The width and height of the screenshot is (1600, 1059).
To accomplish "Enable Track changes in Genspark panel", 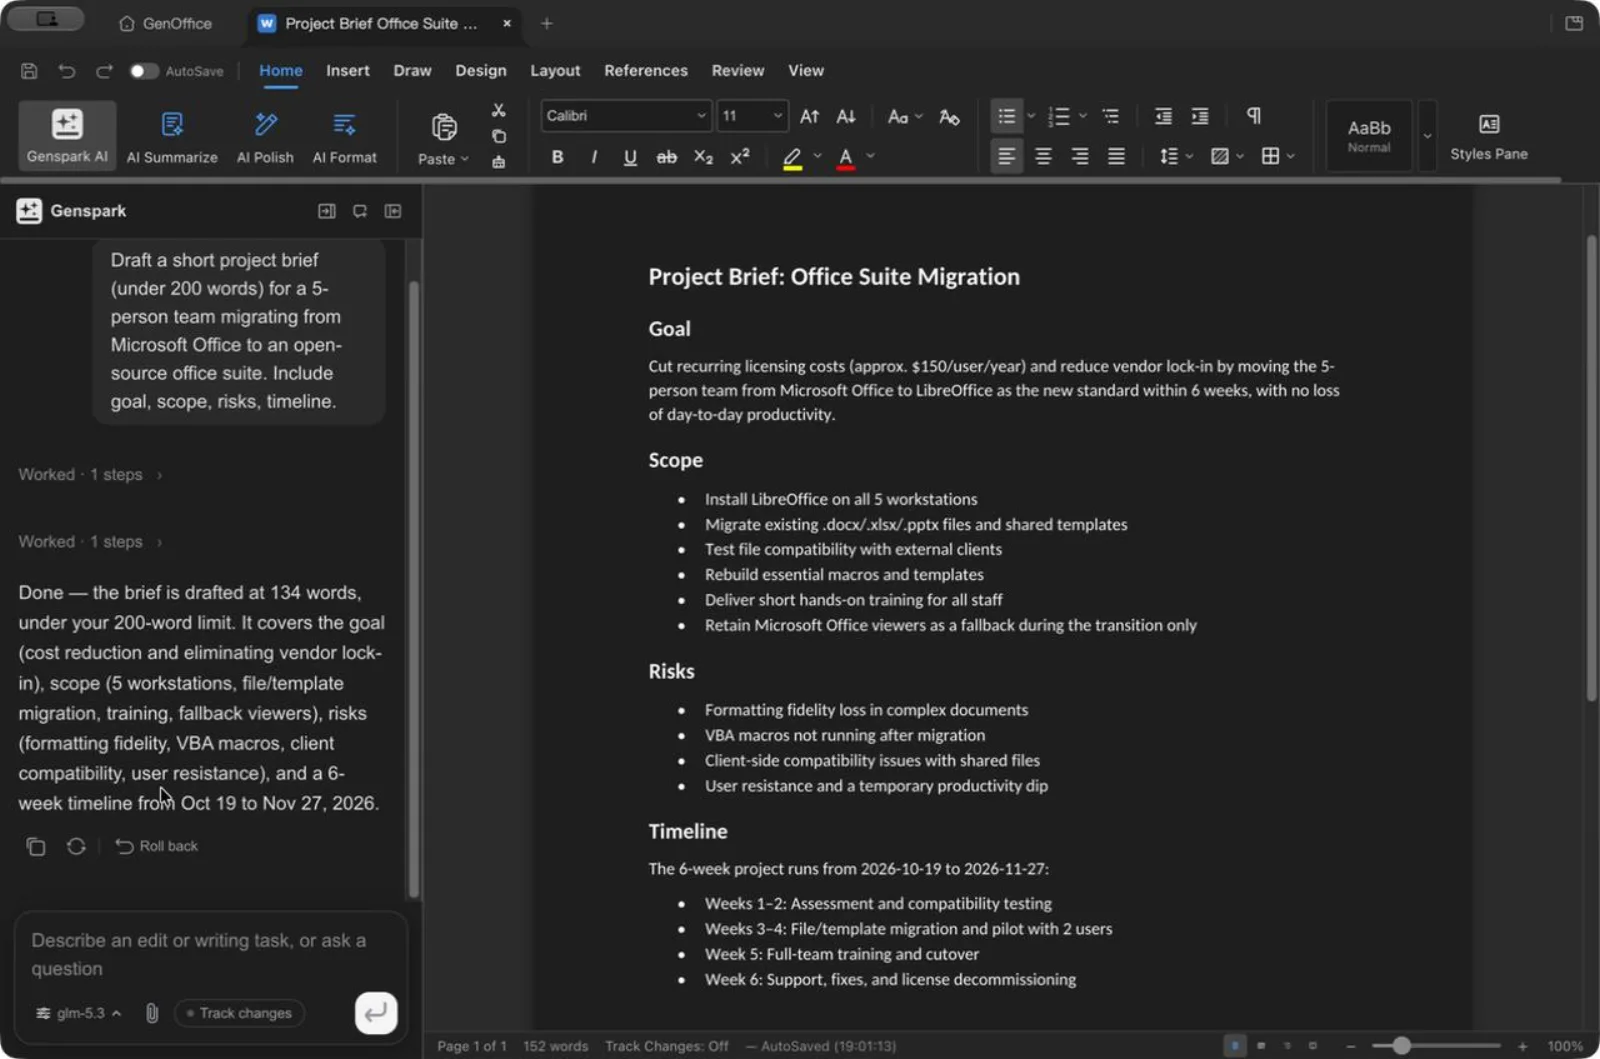I will point(239,1013).
